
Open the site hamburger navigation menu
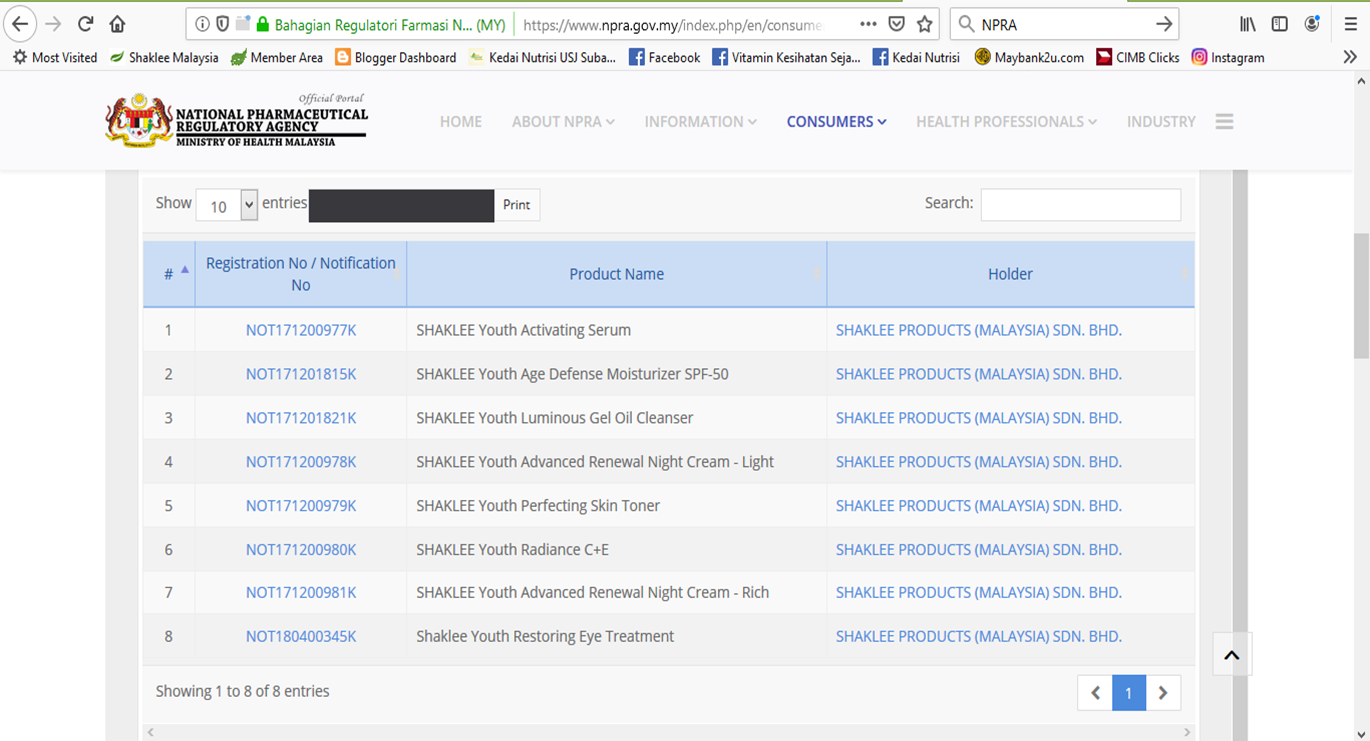[1225, 121]
